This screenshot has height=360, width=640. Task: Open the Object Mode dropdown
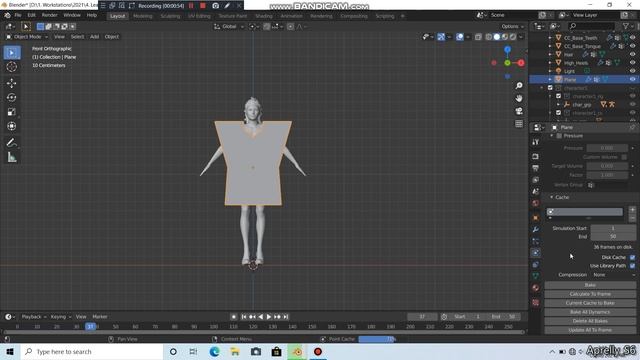(27, 37)
